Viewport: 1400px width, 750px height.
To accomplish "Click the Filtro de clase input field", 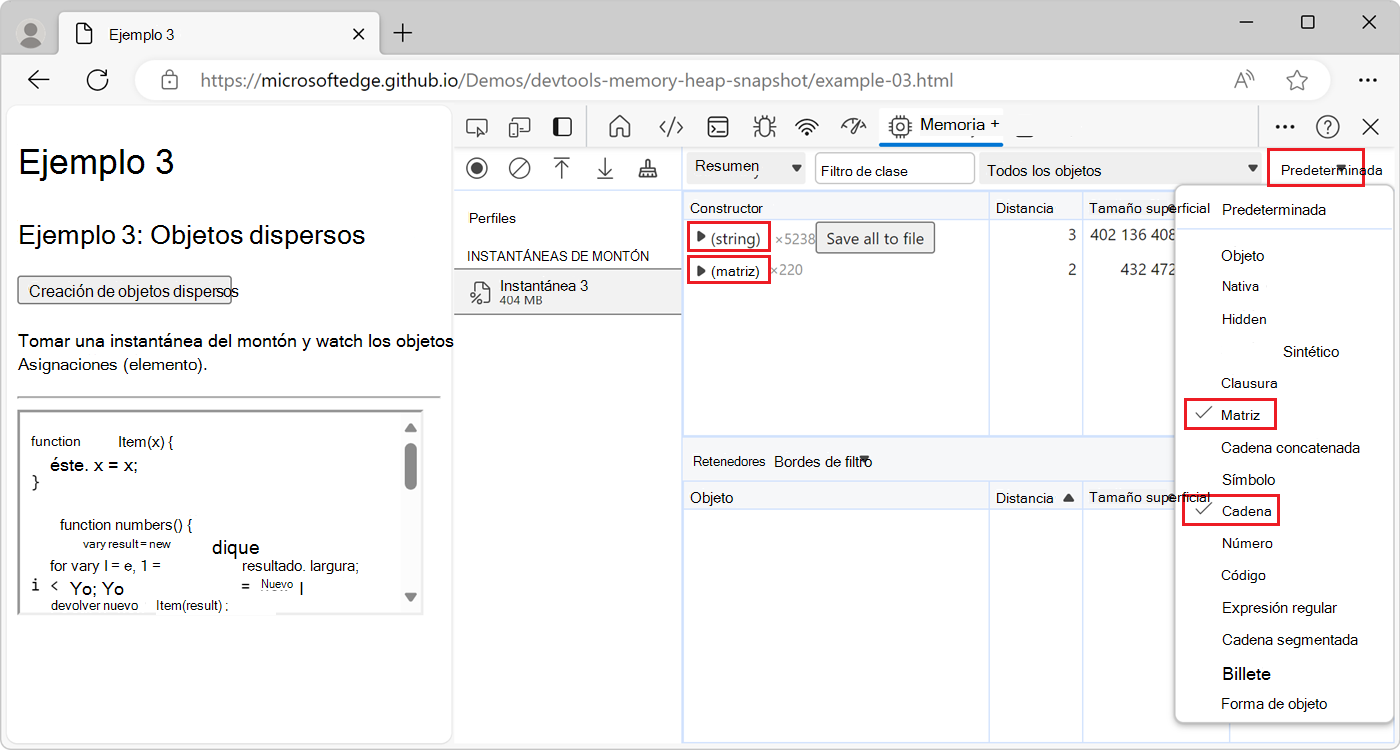I will 894,170.
